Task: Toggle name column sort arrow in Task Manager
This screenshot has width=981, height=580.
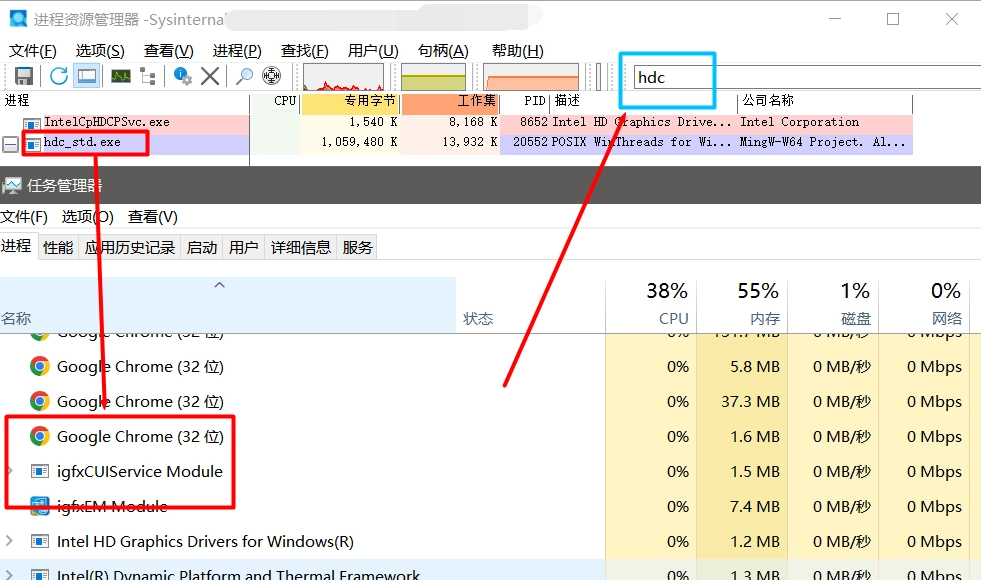Action: pyautogui.click(x=219, y=285)
